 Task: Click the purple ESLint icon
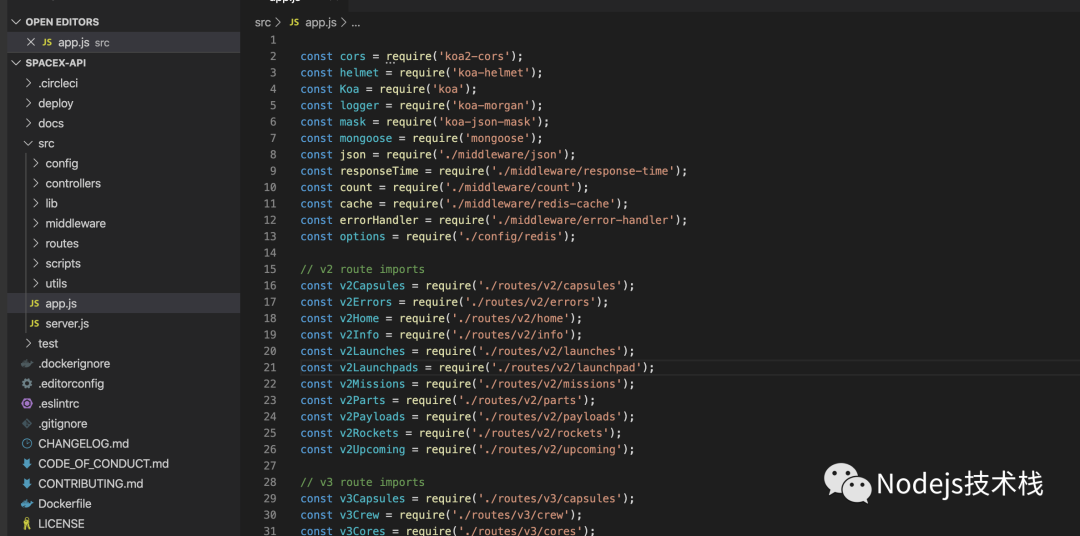(27, 403)
